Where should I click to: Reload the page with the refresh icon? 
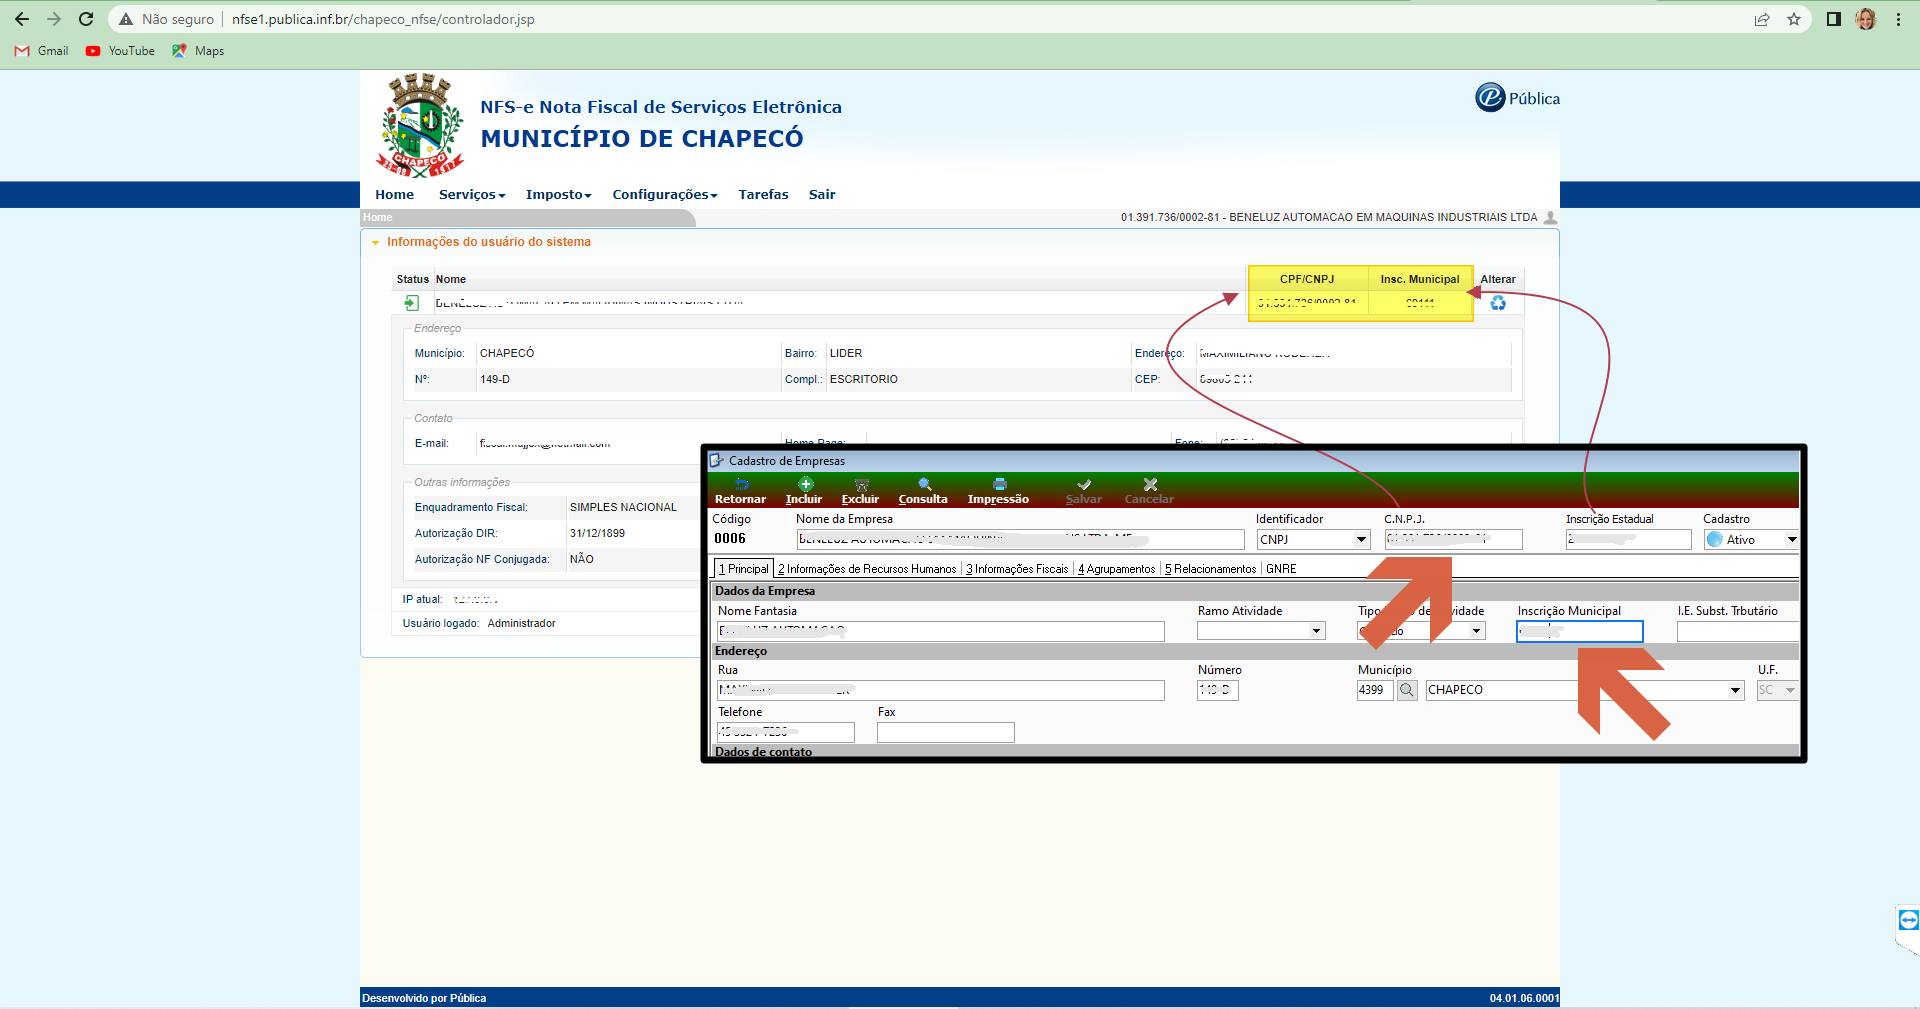point(86,19)
